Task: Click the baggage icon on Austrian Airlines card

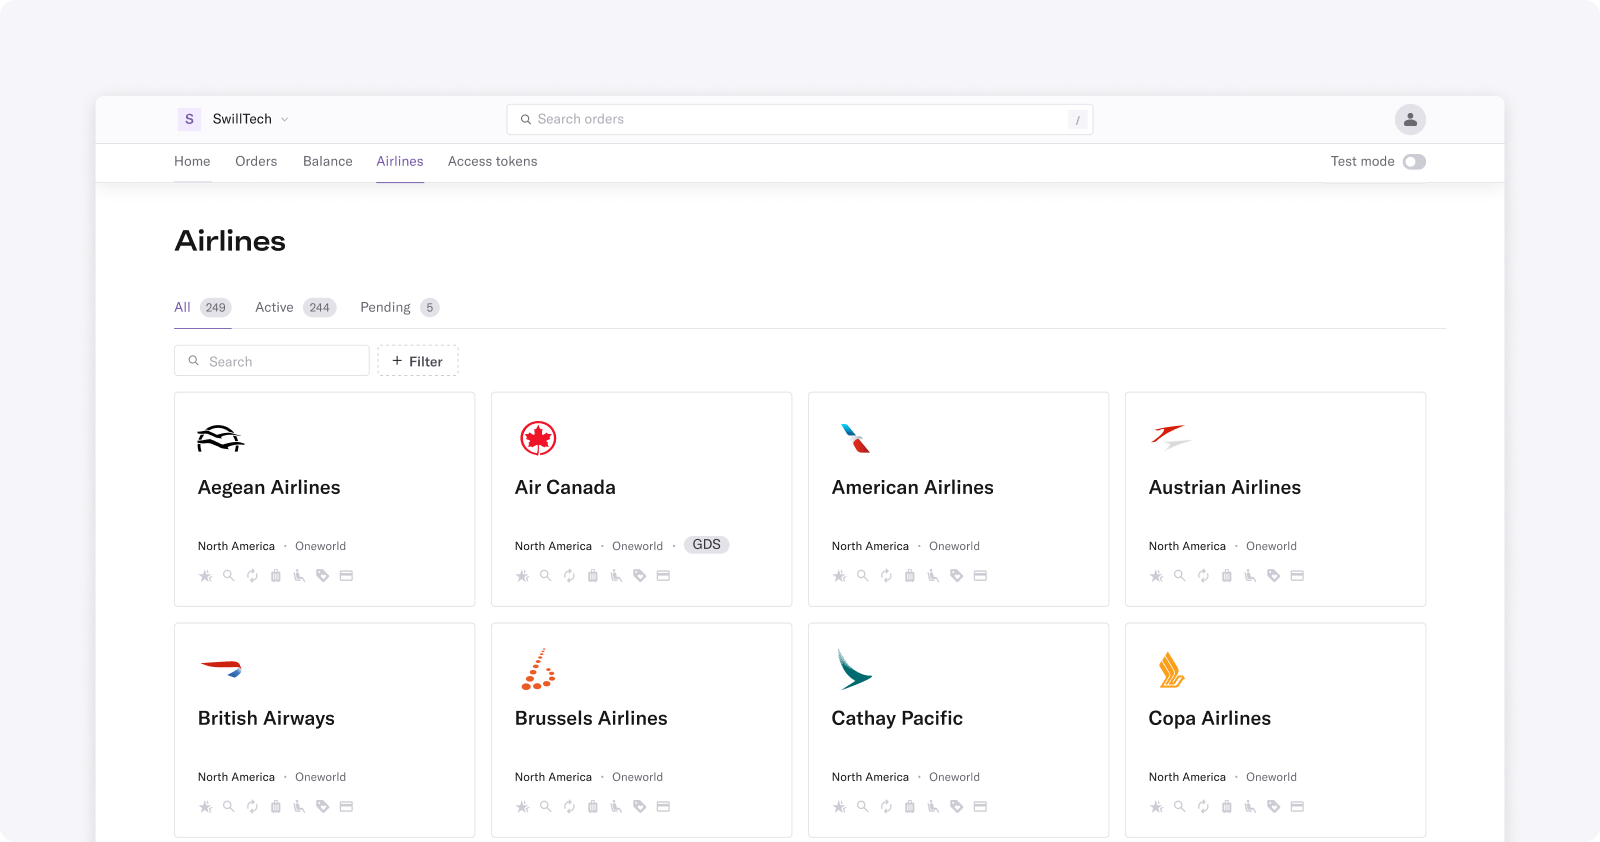Action: [1227, 576]
